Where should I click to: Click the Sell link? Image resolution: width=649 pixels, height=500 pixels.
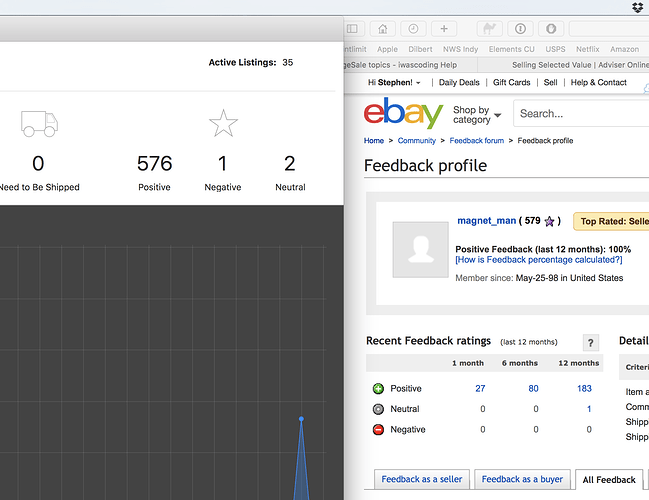550,82
